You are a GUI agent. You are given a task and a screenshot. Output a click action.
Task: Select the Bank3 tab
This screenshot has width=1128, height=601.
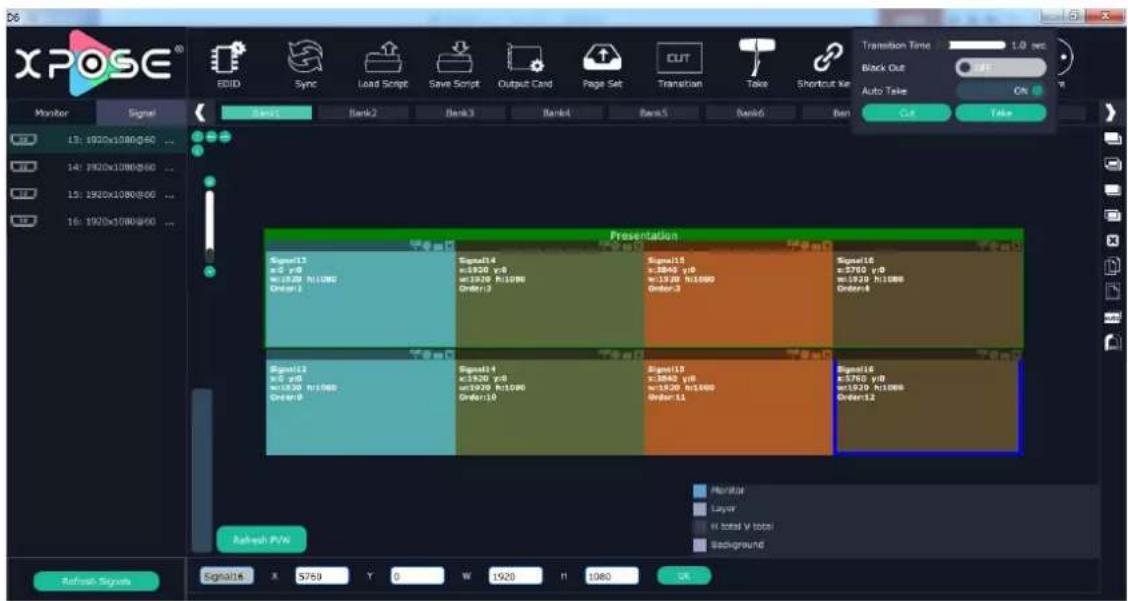click(x=460, y=113)
